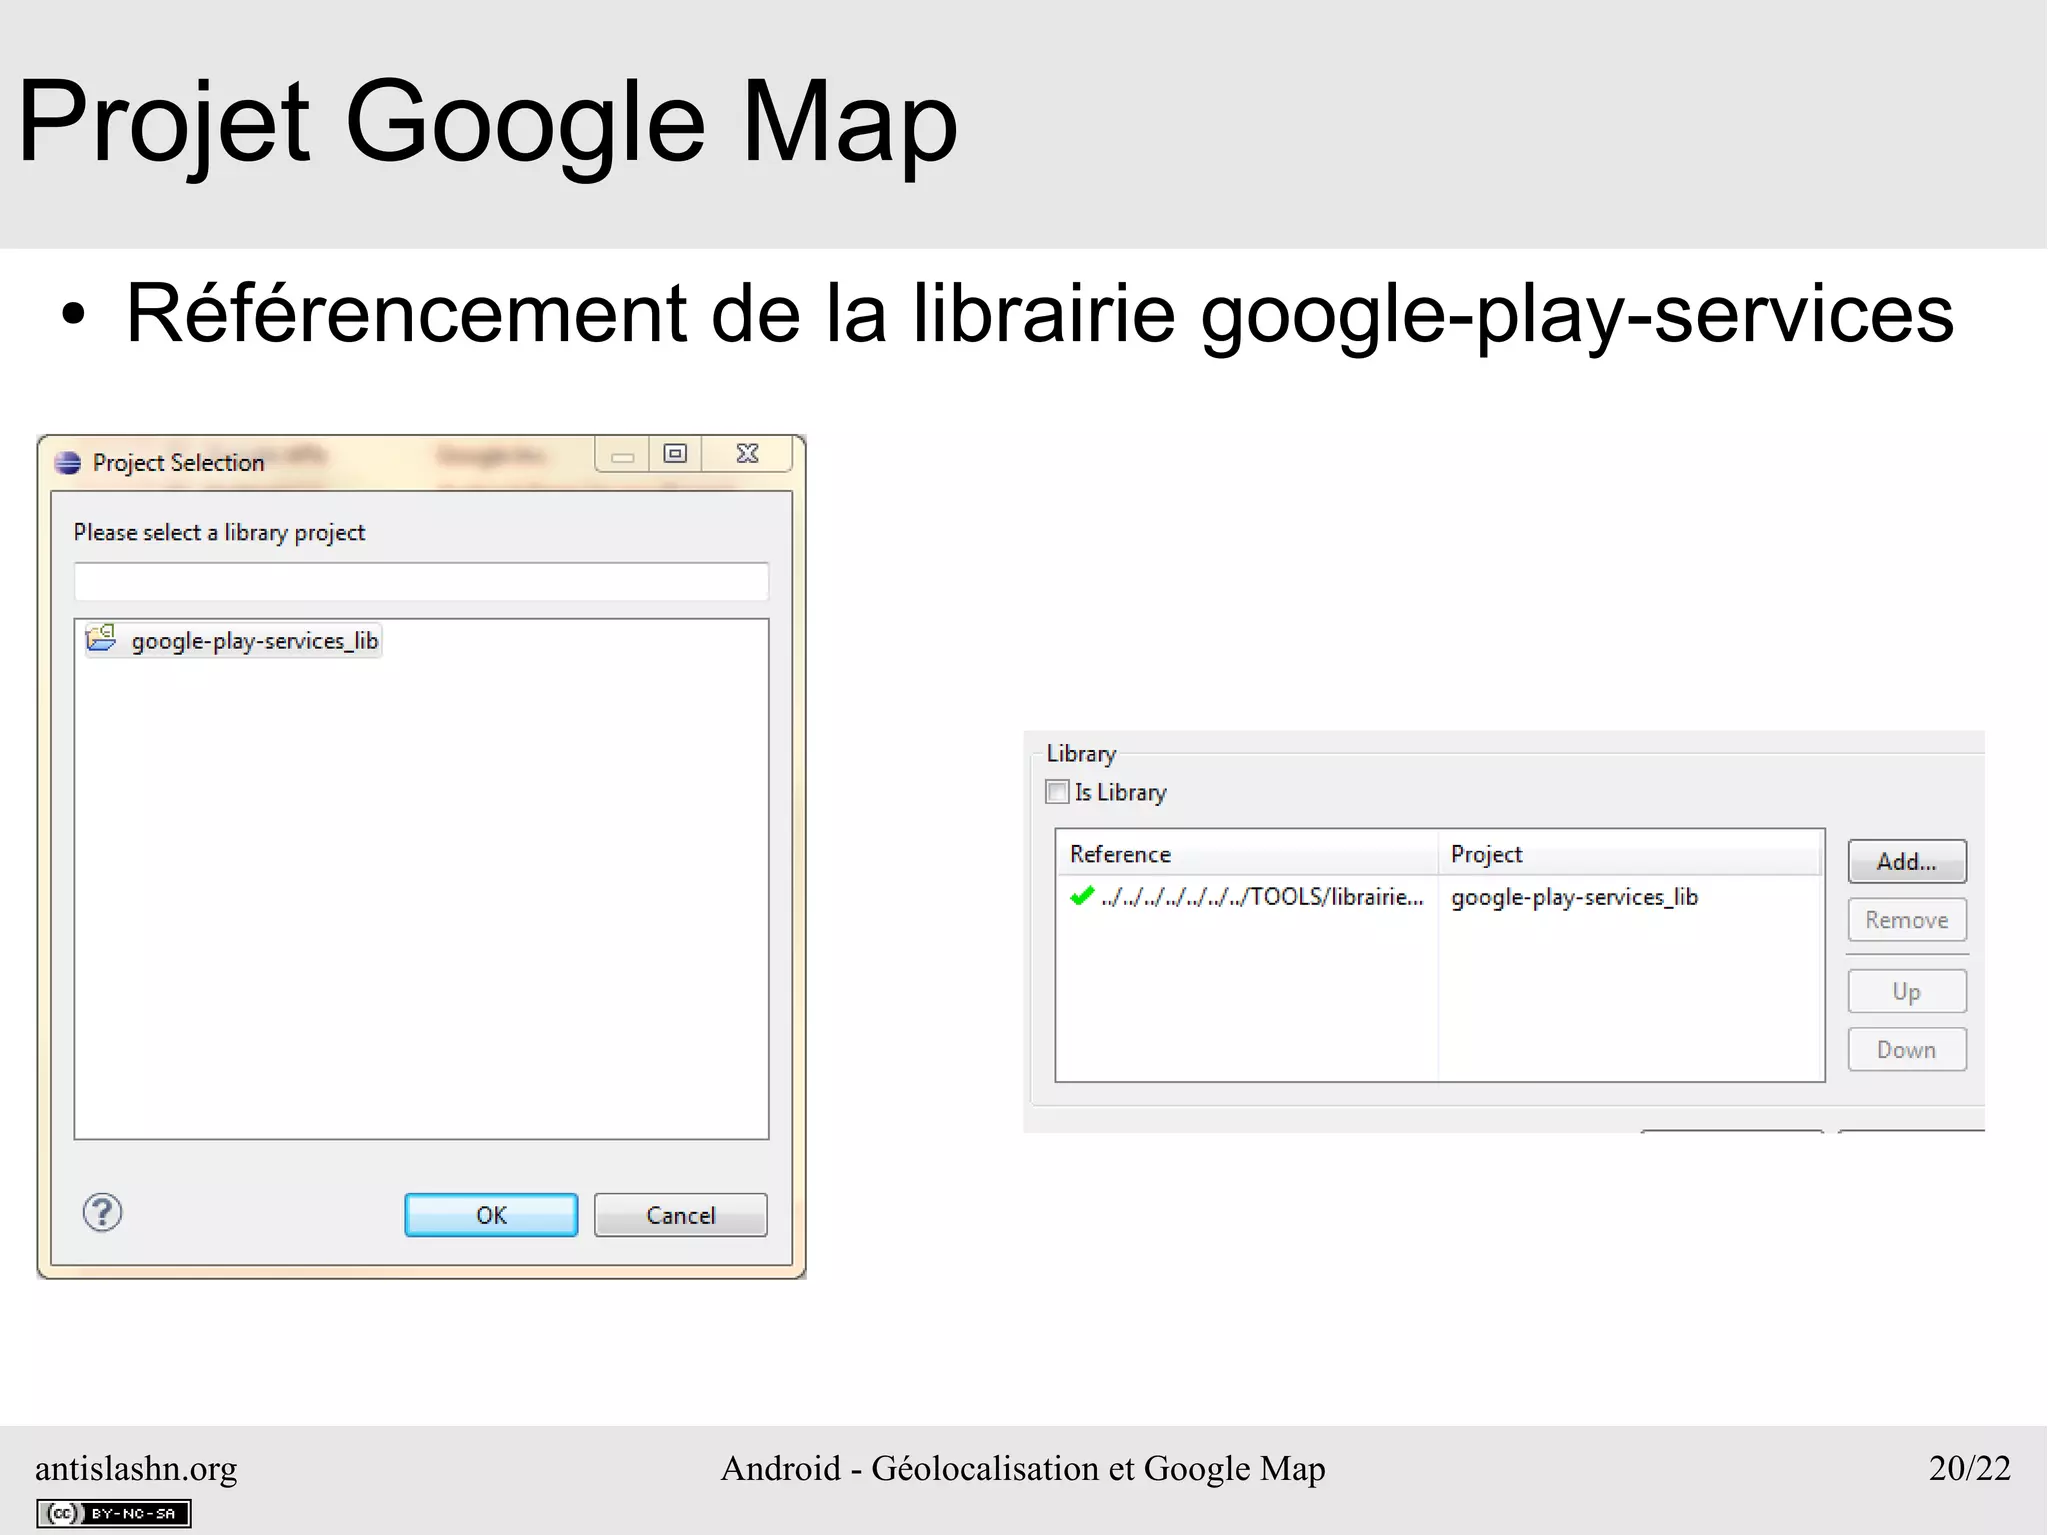Click Add... to reference a library

[1907, 861]
